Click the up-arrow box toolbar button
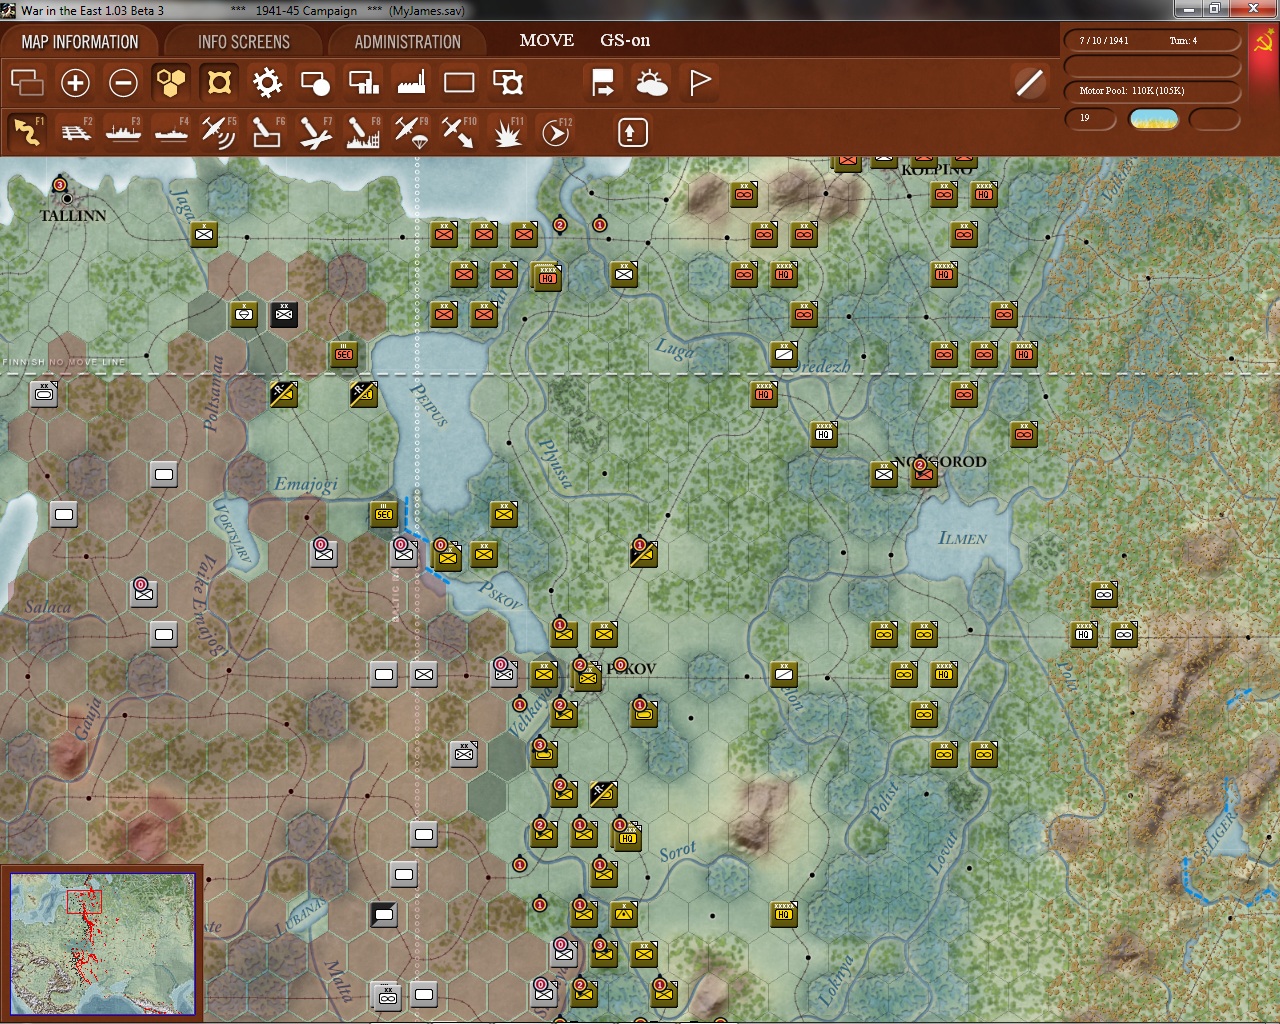 click(632, 132)
